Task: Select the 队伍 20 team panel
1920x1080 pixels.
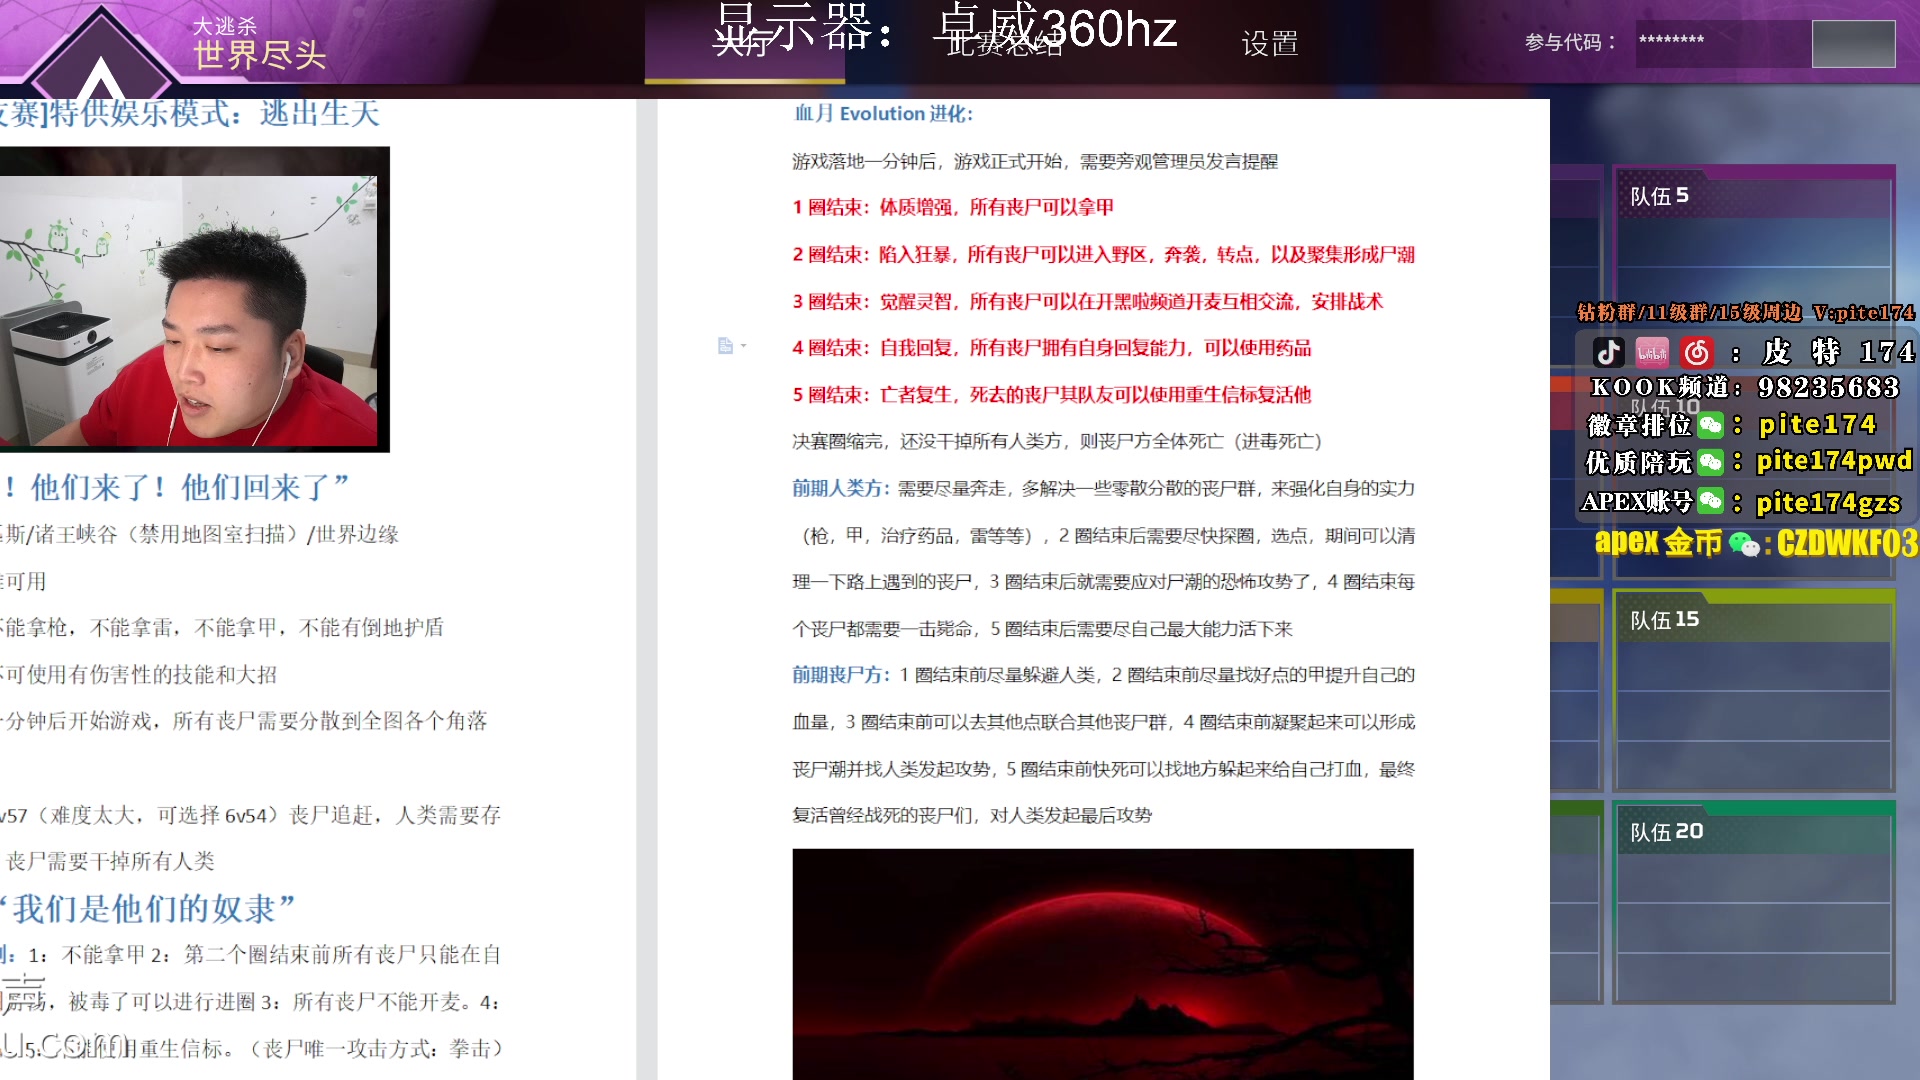Action: [1755, 902]
